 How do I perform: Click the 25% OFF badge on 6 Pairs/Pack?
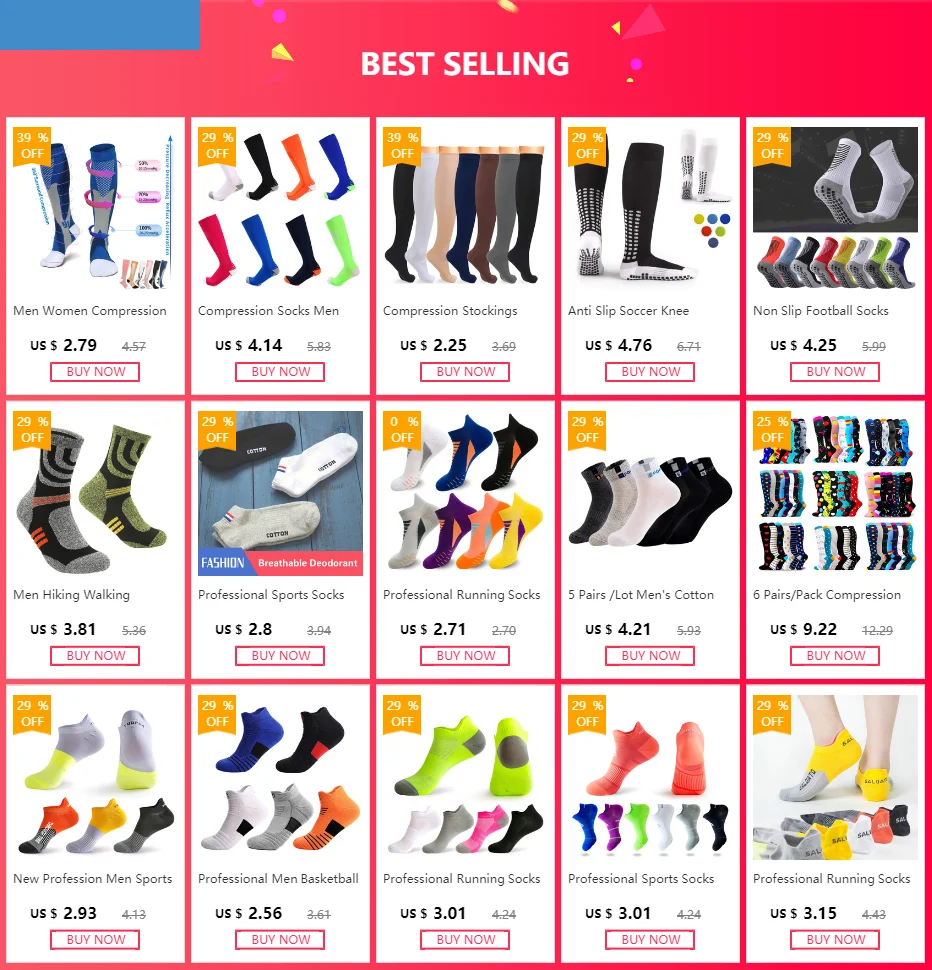pos(772,430)
